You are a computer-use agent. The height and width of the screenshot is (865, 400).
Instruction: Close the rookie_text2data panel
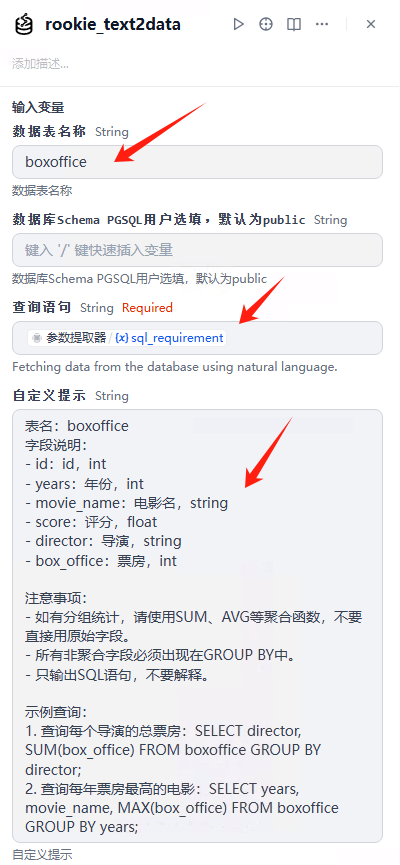(x=371, y=24)
